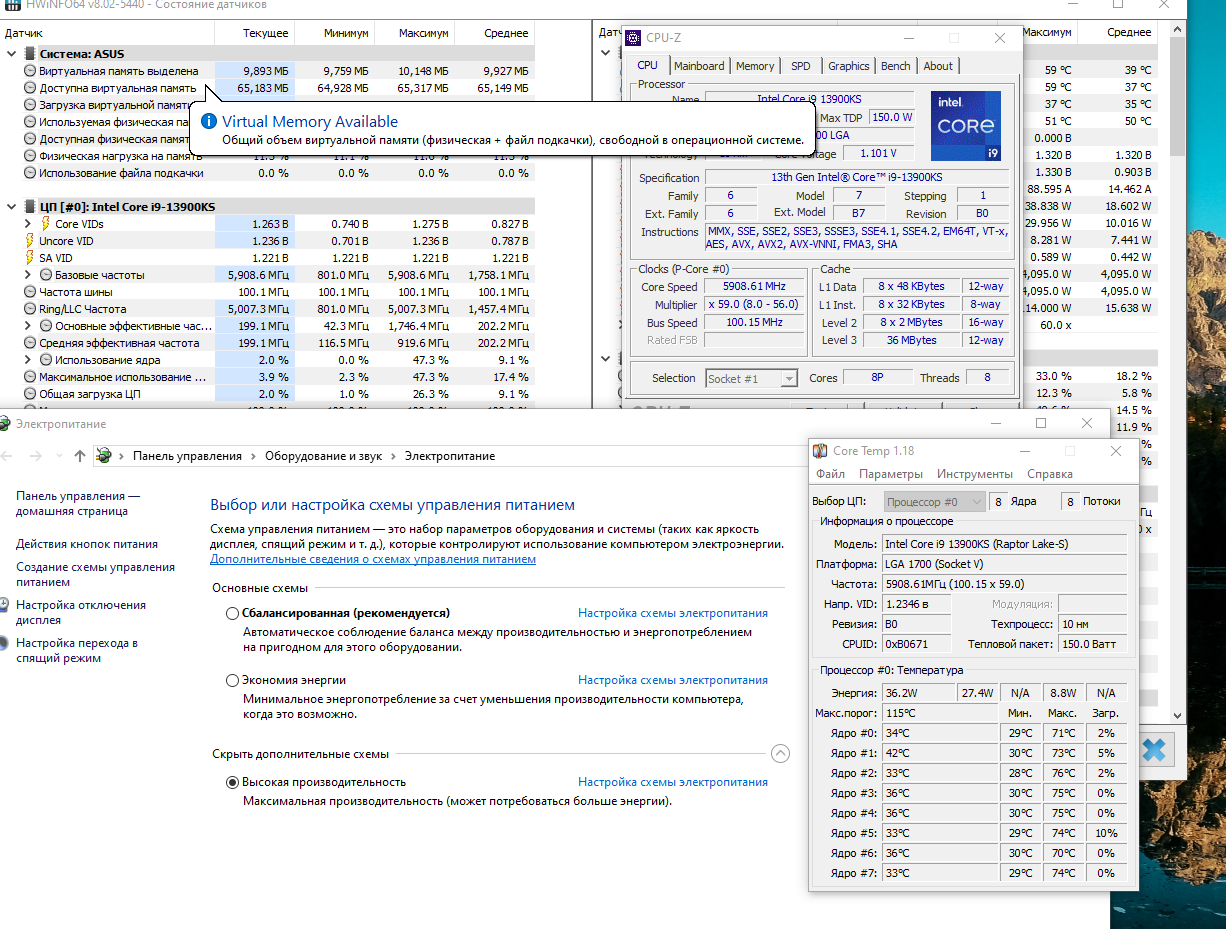Collapse the Система: ASUS sensor group
This screenshot has width=1226, height=929.
click(11, 54)
